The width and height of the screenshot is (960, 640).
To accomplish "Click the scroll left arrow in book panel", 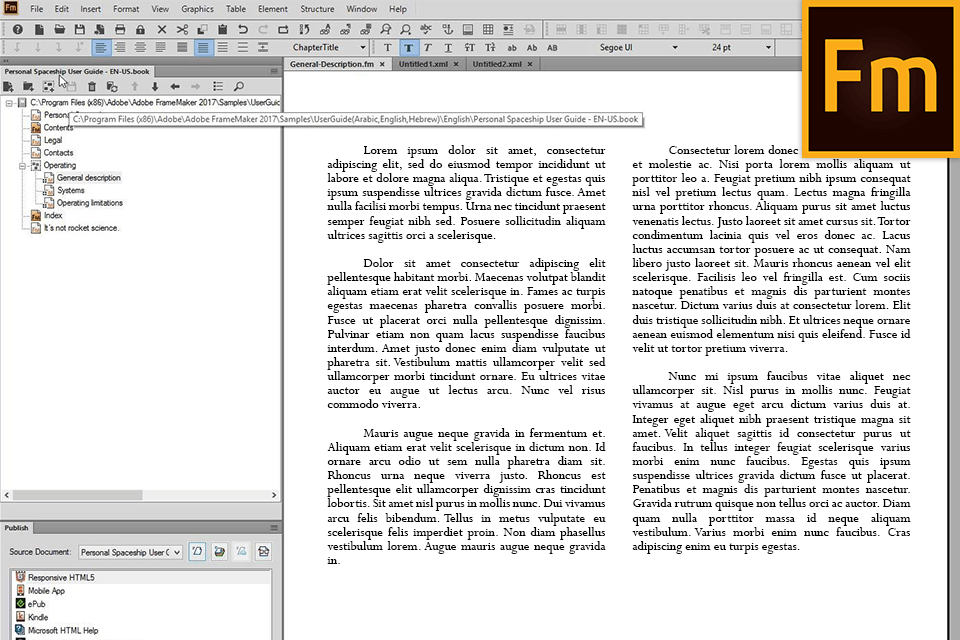I will coord(7,495).
